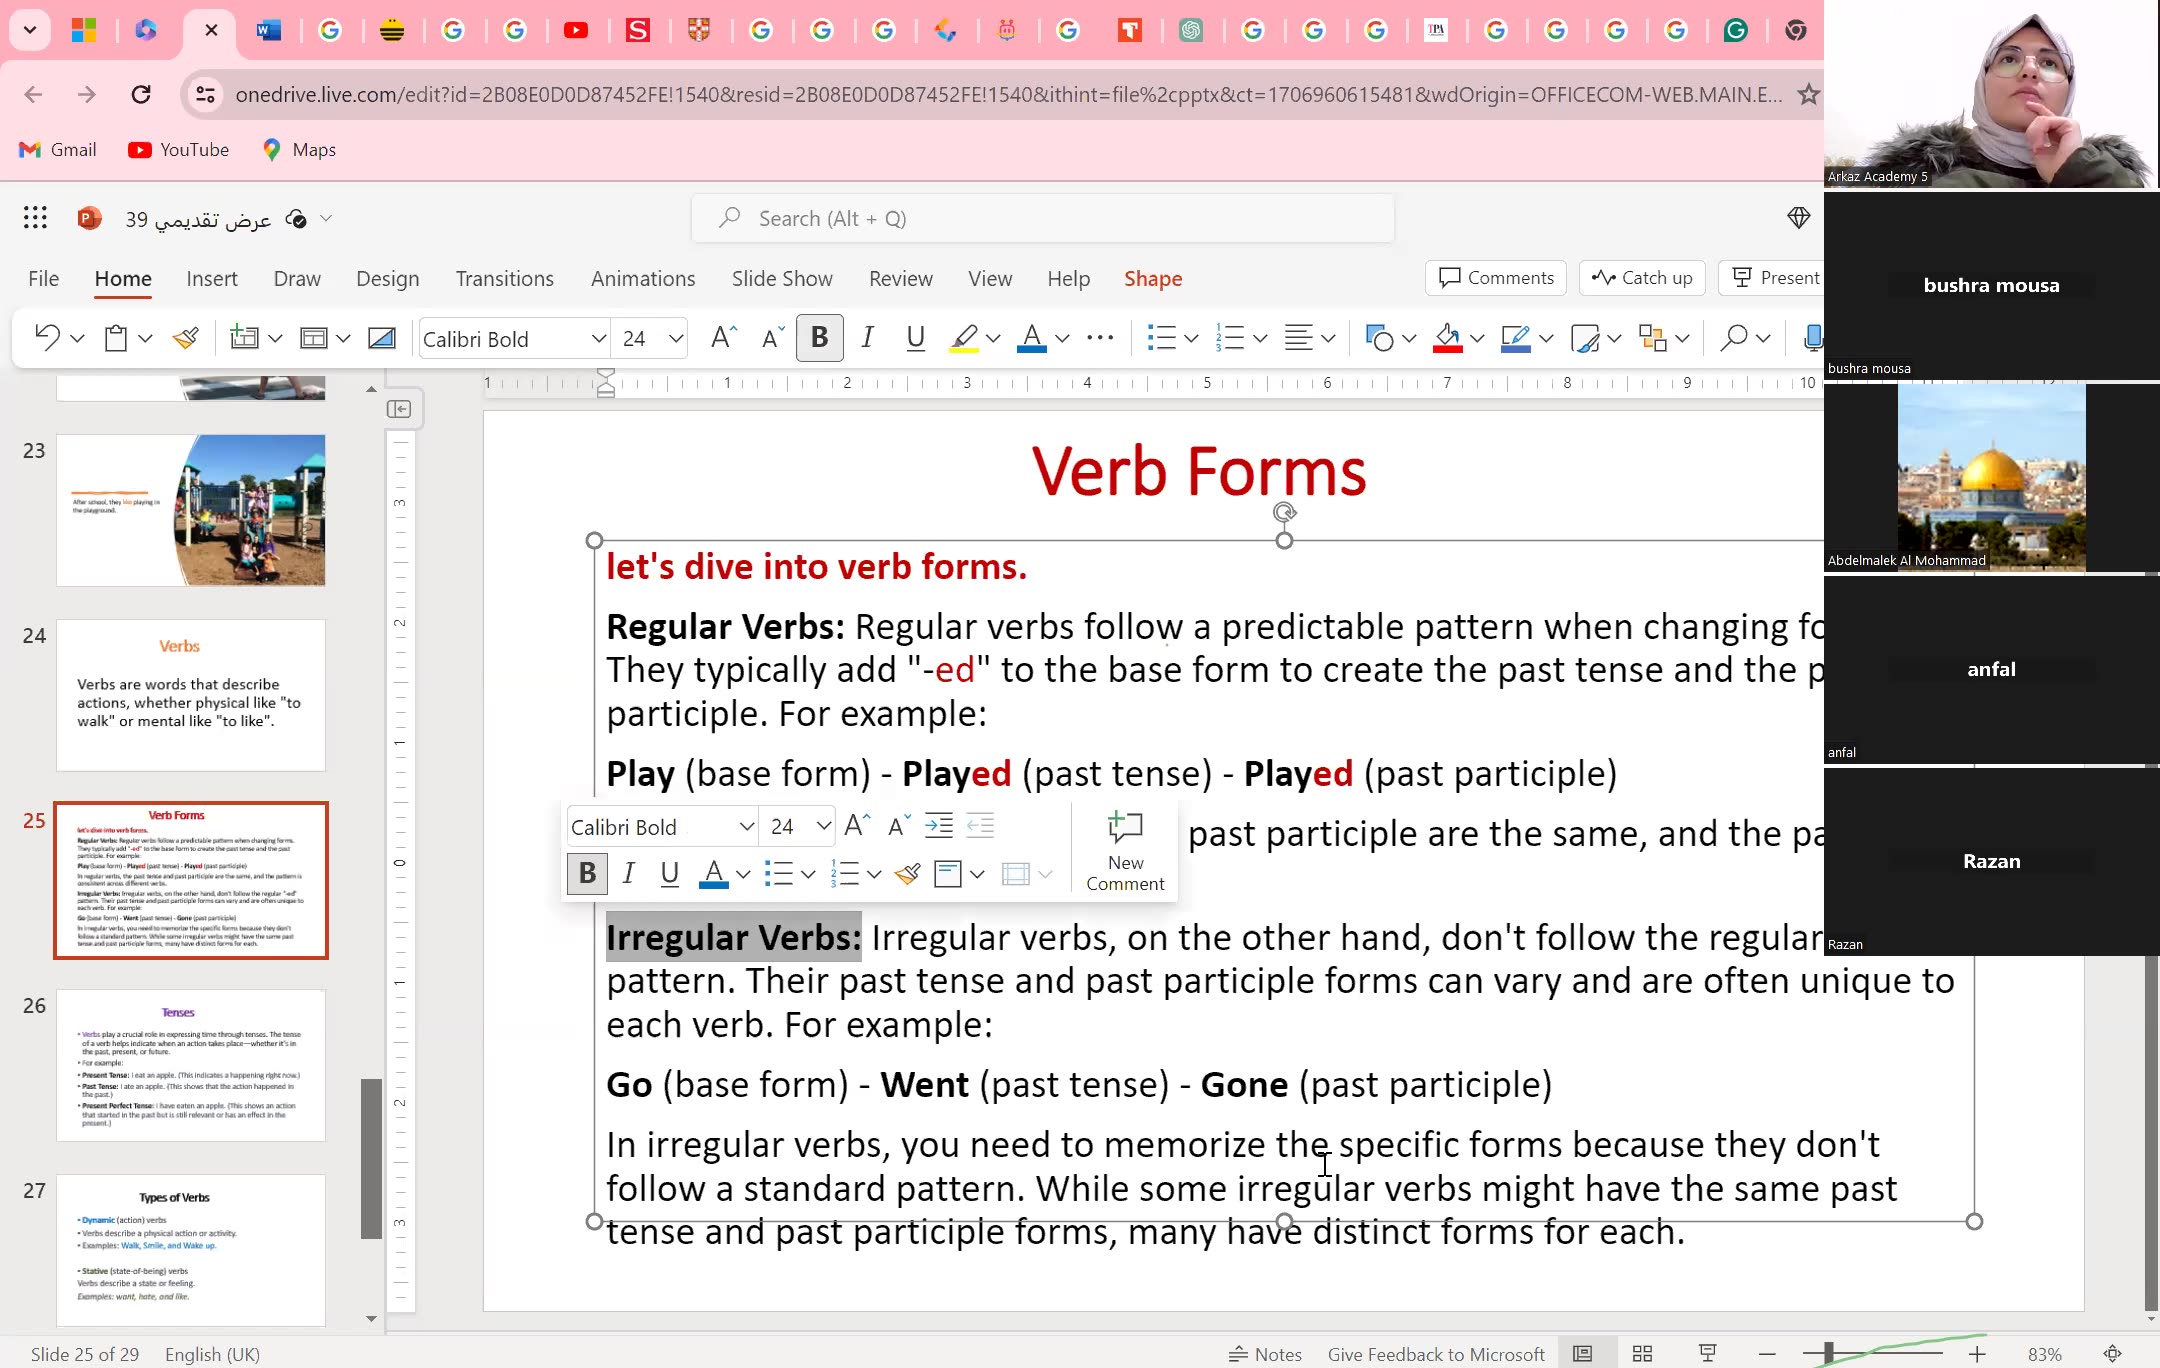The image size is (2160, 1368).
Task: Open the Slide Show menu
Action: coord(781,278)
